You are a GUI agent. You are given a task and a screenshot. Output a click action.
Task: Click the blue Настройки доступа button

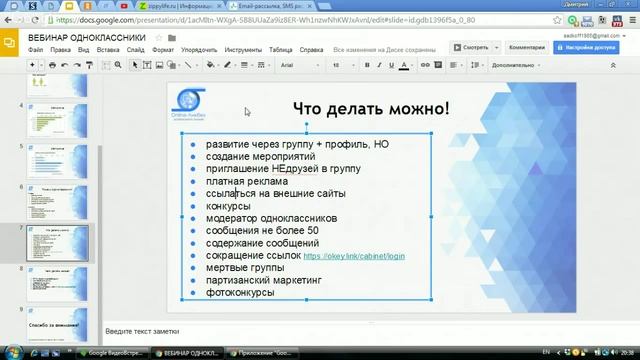pyautogui.click(x=586, y=48)
